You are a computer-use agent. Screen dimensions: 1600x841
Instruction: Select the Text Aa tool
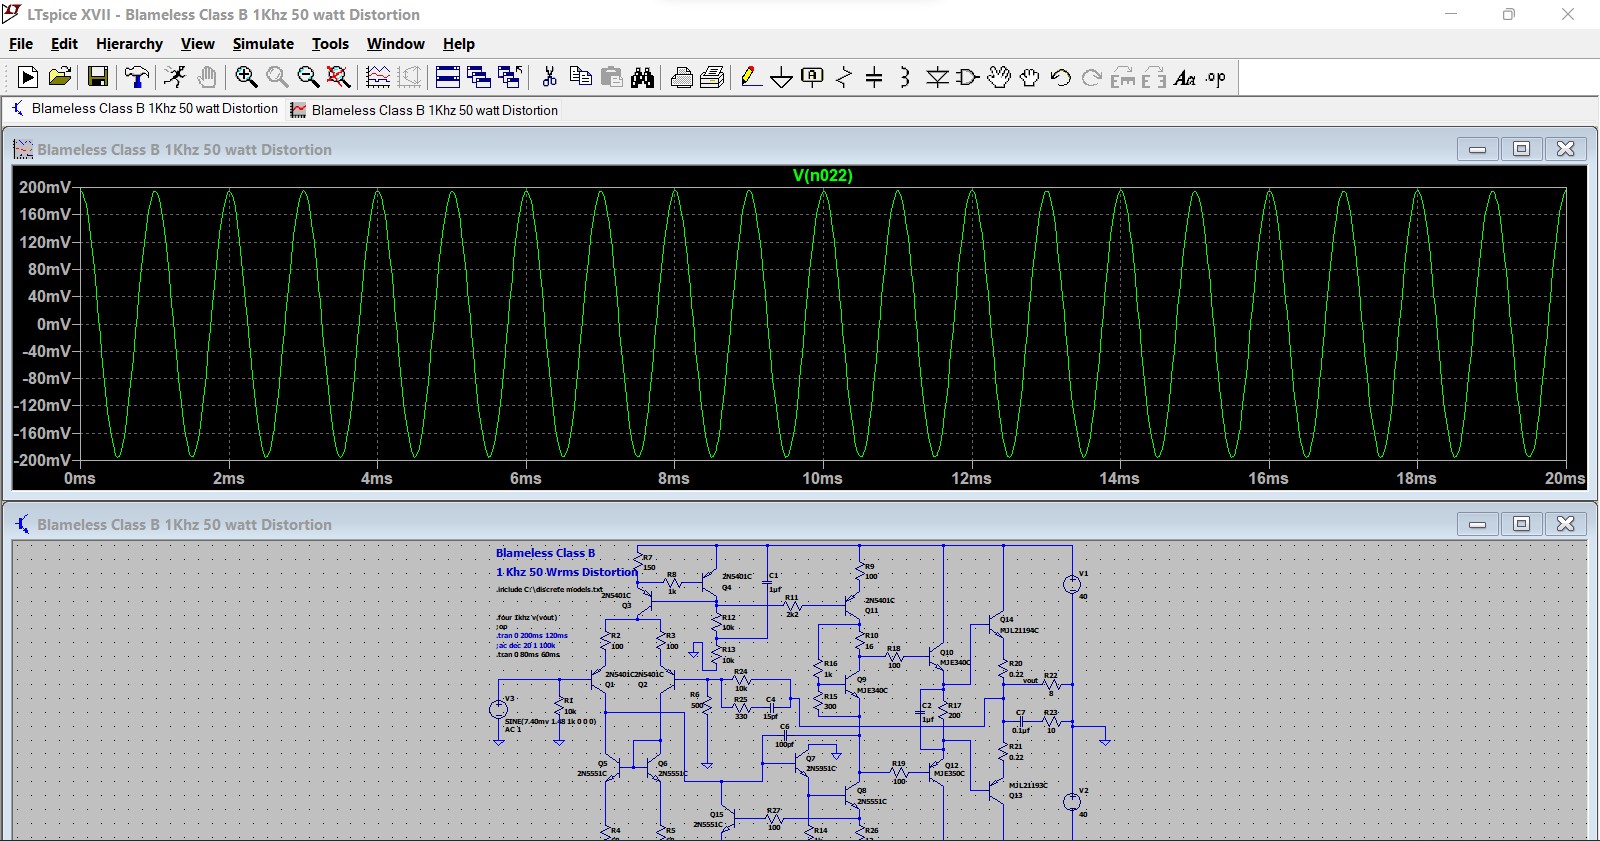coord(1185,77)
